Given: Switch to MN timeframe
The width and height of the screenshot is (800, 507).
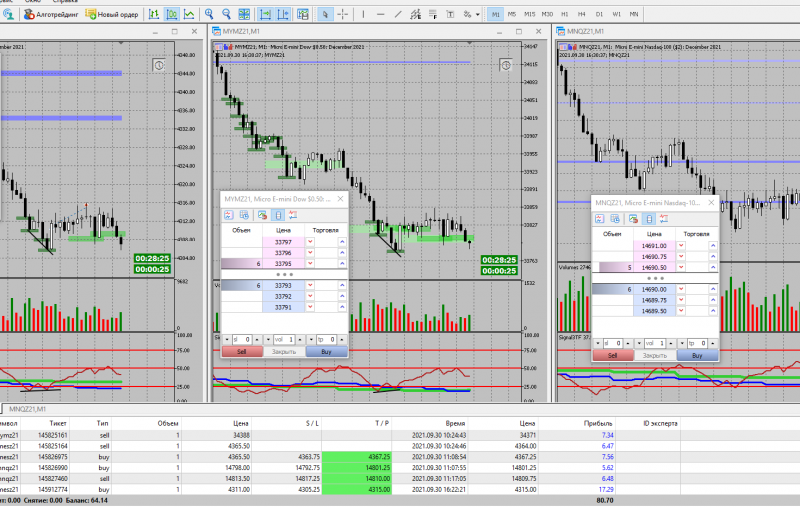Looking at the screenshot, I should pos(634,14).
